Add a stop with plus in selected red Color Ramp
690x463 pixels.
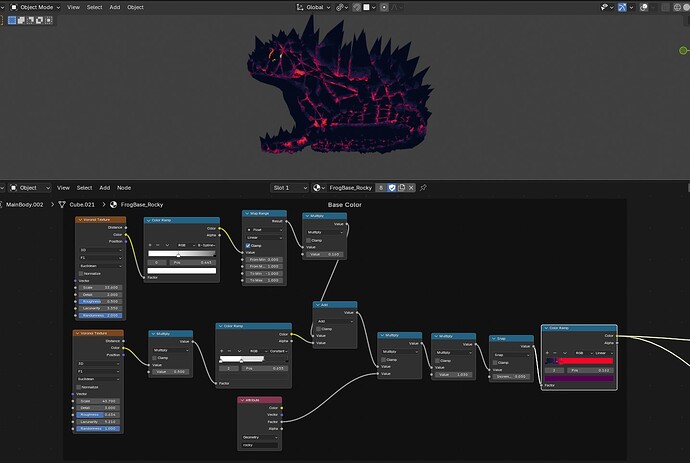[547, 353]
